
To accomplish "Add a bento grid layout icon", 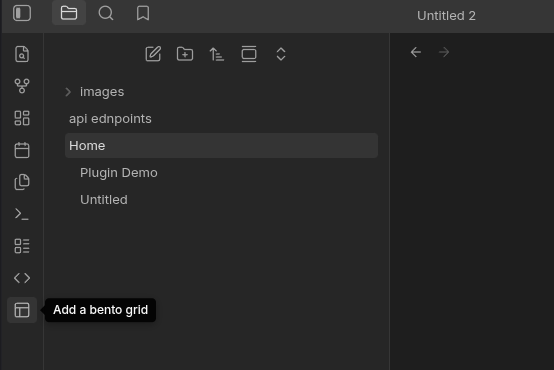I will coord(22,310).
